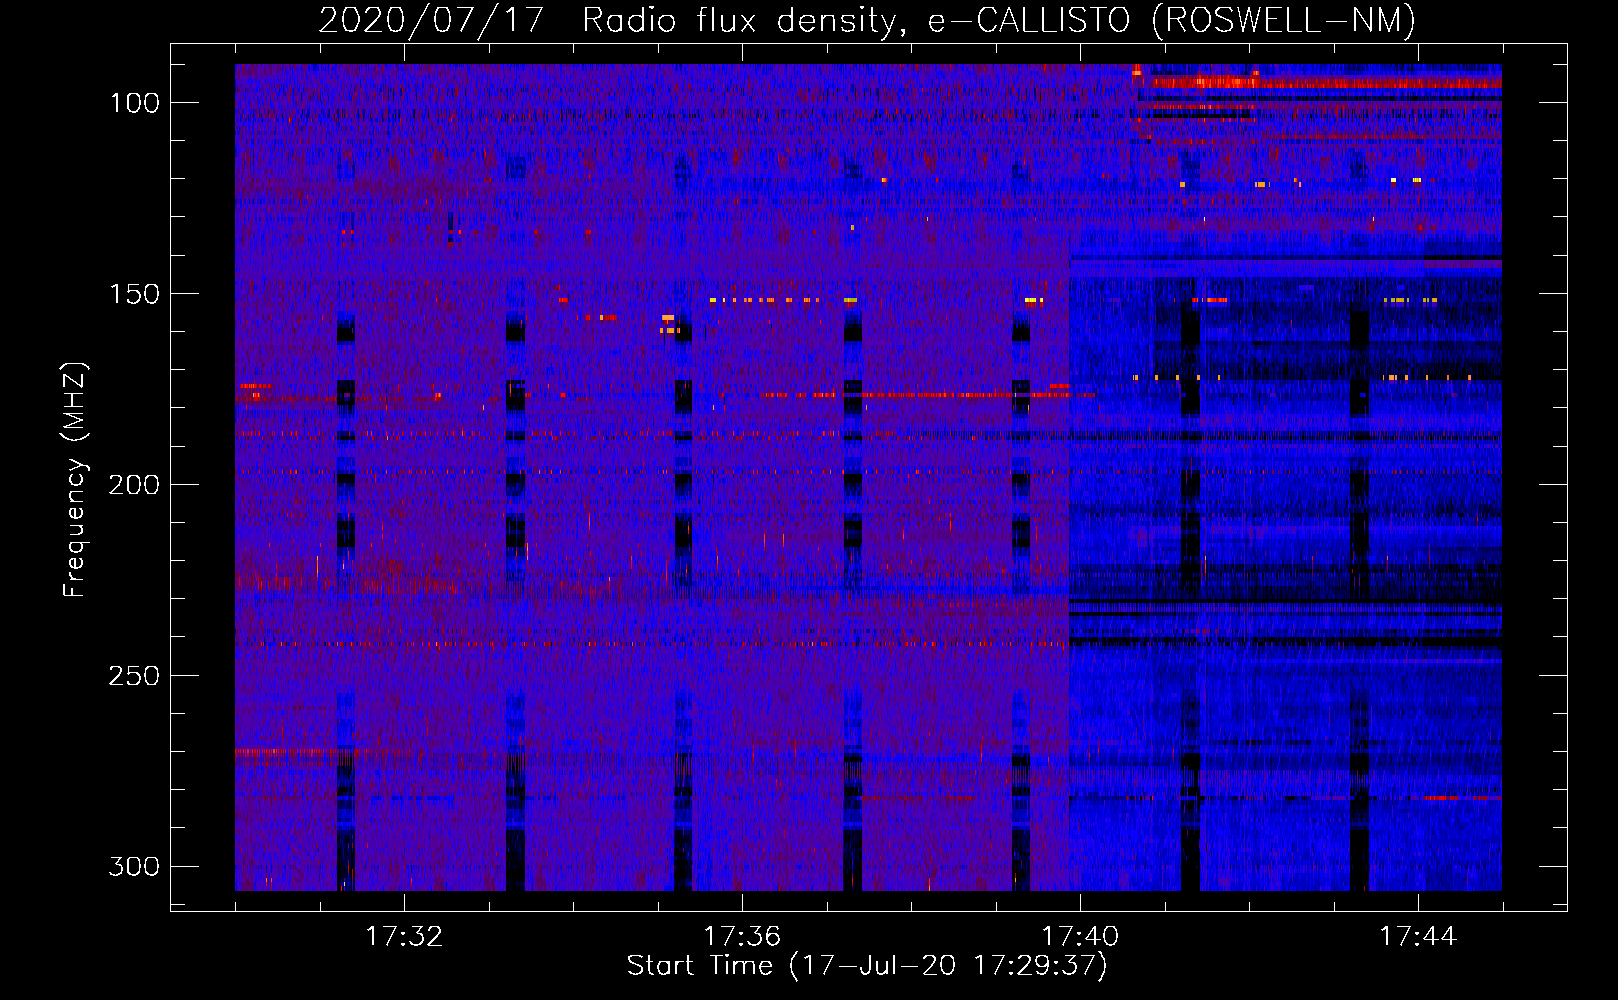Click the 'Frequency (MHZ)' axis label
Screen dimensions: 1618x1000
[75, 479]
